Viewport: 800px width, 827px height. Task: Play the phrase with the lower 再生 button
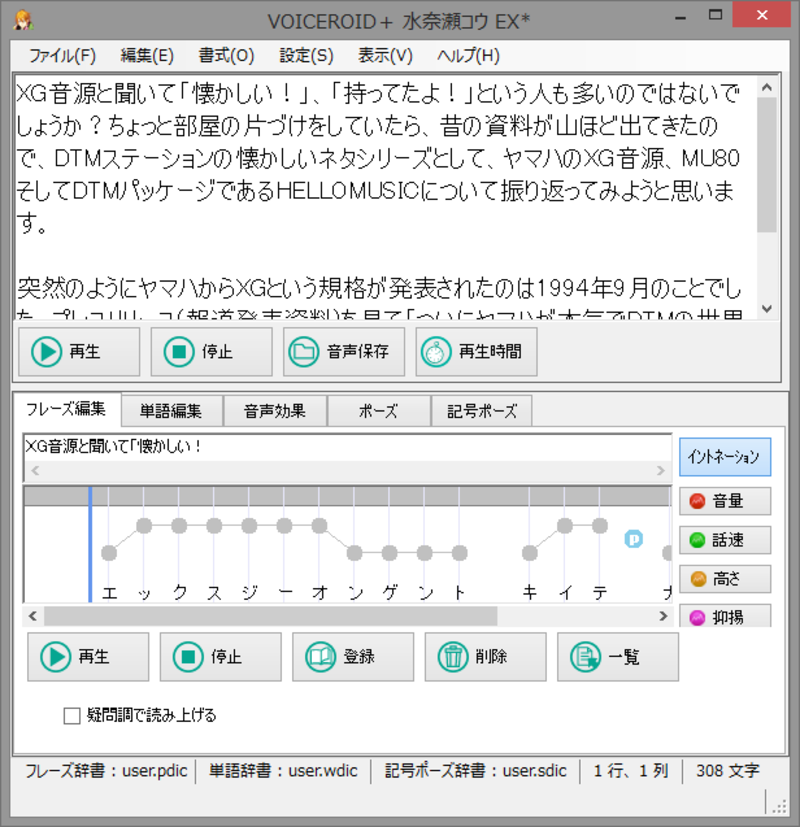tap(88, 657)
